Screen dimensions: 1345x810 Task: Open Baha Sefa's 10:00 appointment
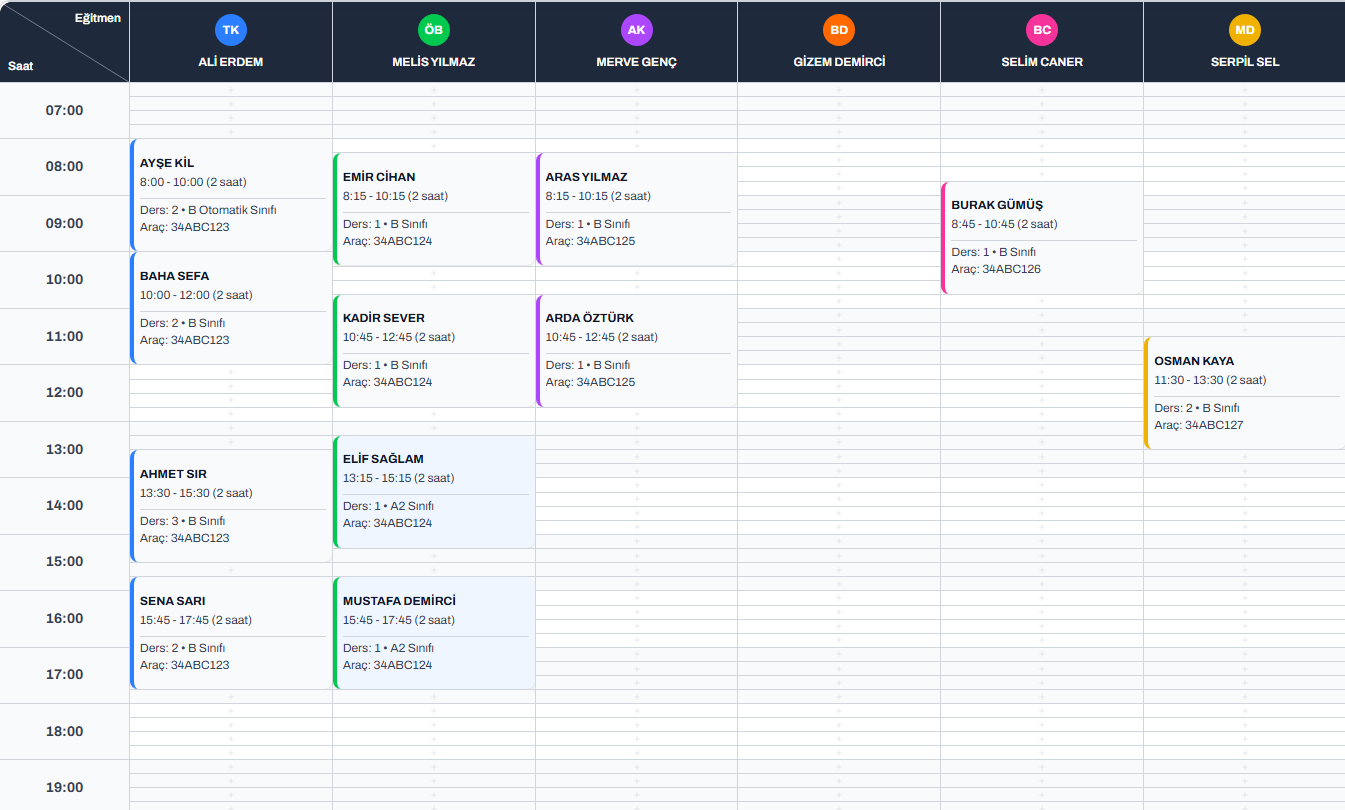coord(231,307)
